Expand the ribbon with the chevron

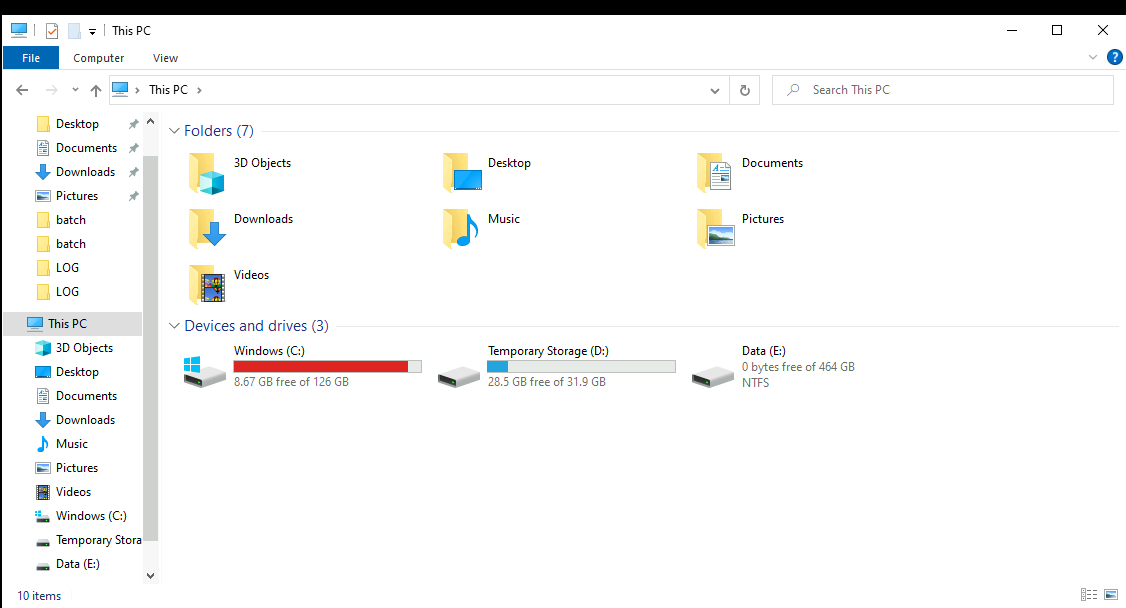pos(1093,57)
